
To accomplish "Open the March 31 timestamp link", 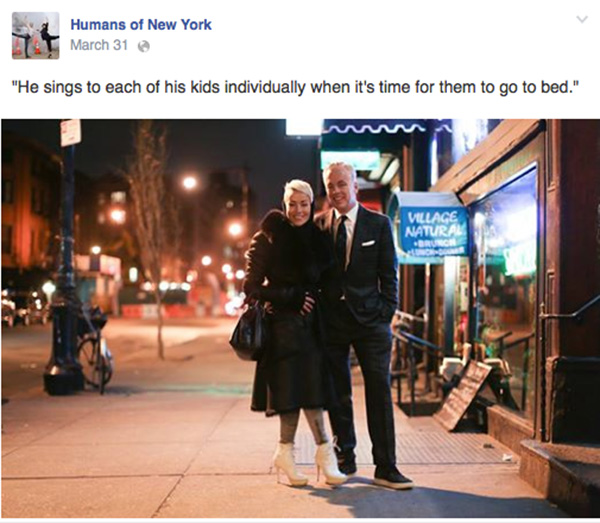I will (x=99, y=45).
